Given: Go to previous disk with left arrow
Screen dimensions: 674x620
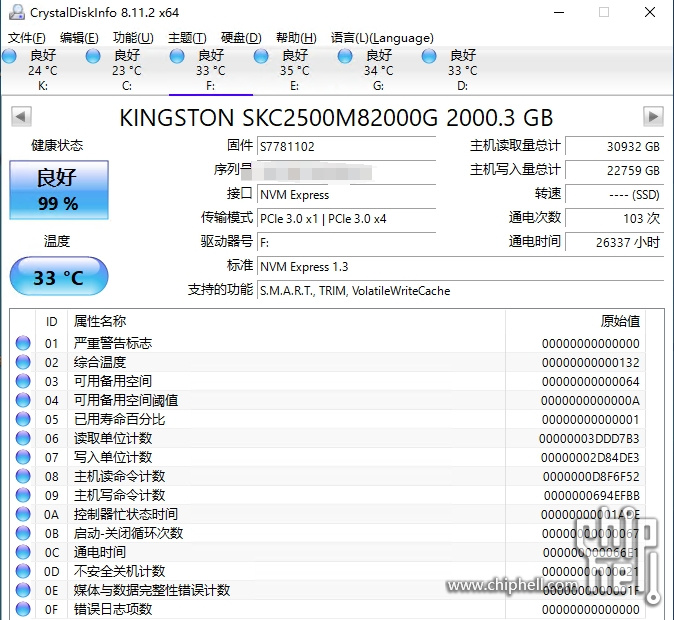Looking at the screenshot, I should (x=21, y=116).
